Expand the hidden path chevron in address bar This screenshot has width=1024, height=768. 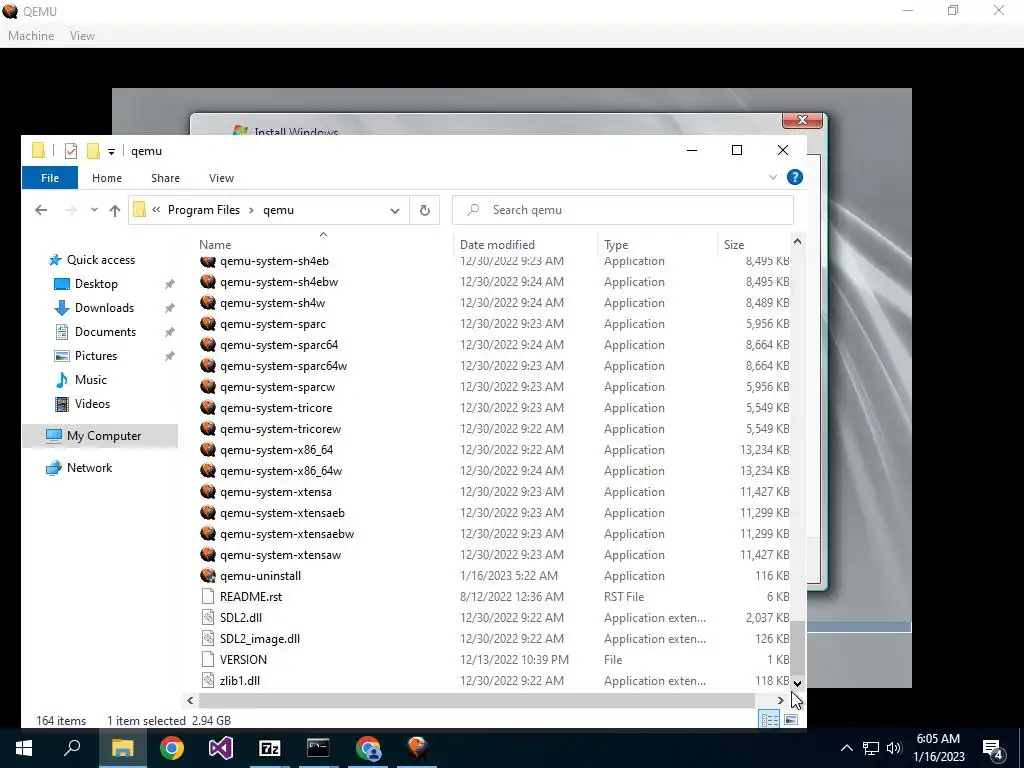point(156,210)
